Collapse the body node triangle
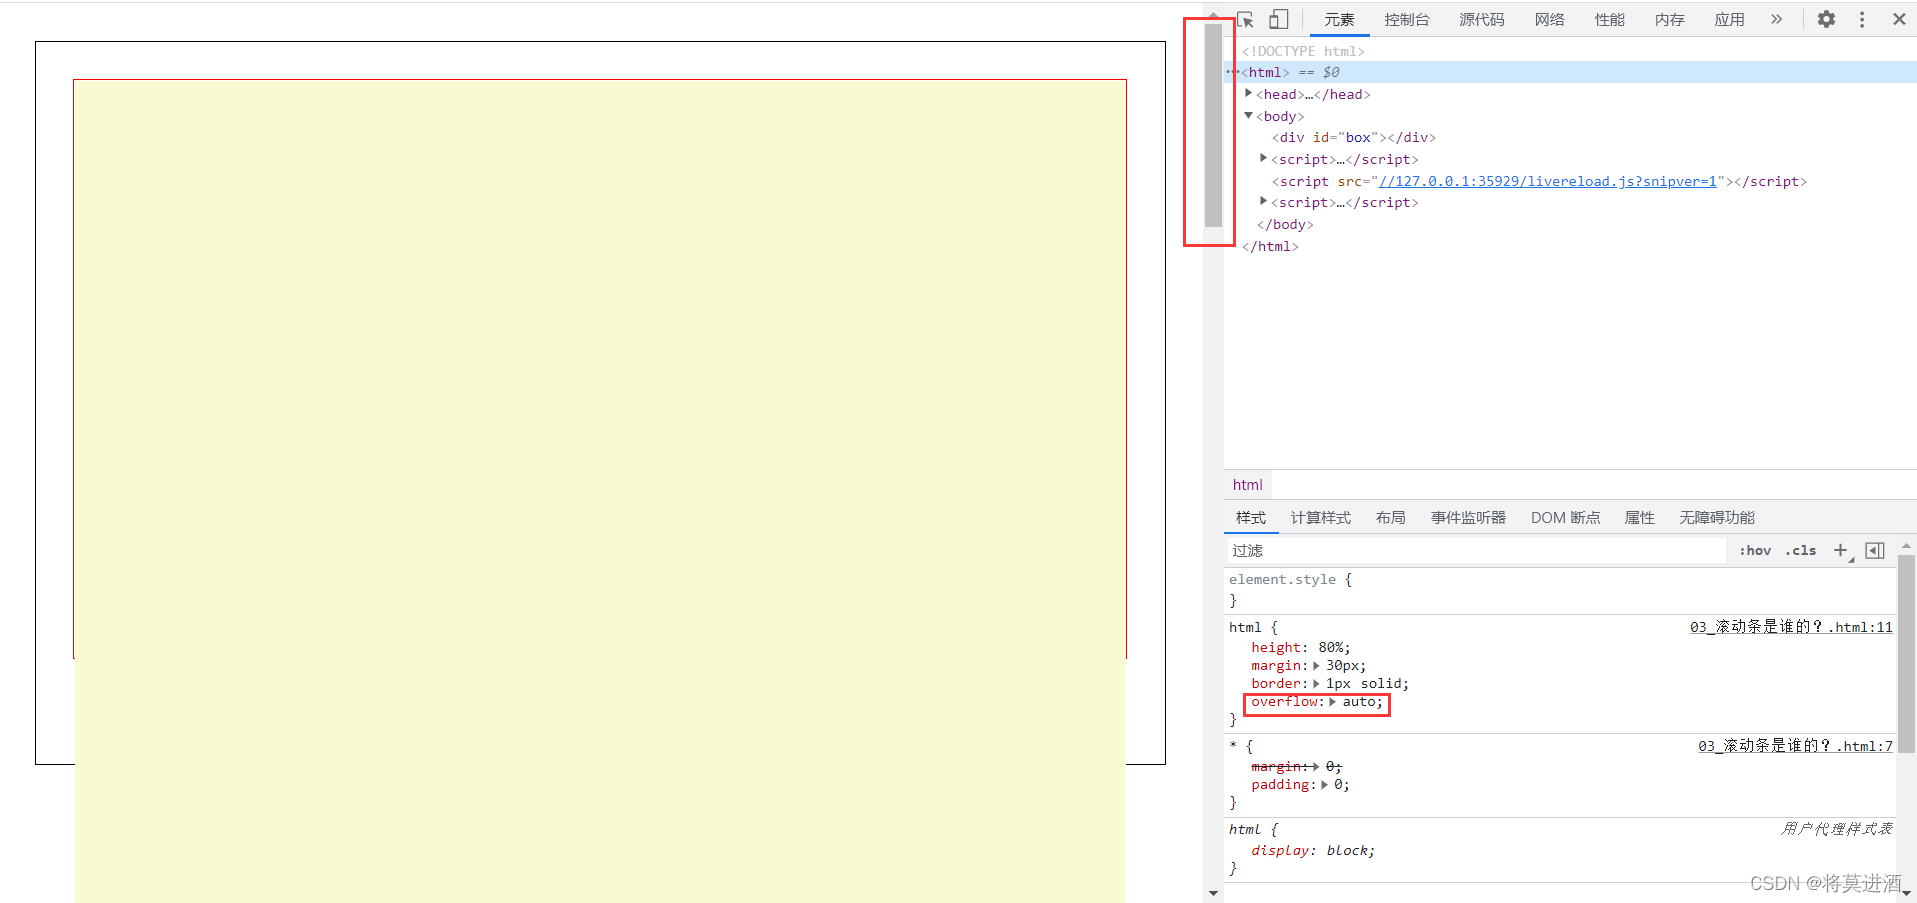1917x903 pixels. pos(1248,115)
